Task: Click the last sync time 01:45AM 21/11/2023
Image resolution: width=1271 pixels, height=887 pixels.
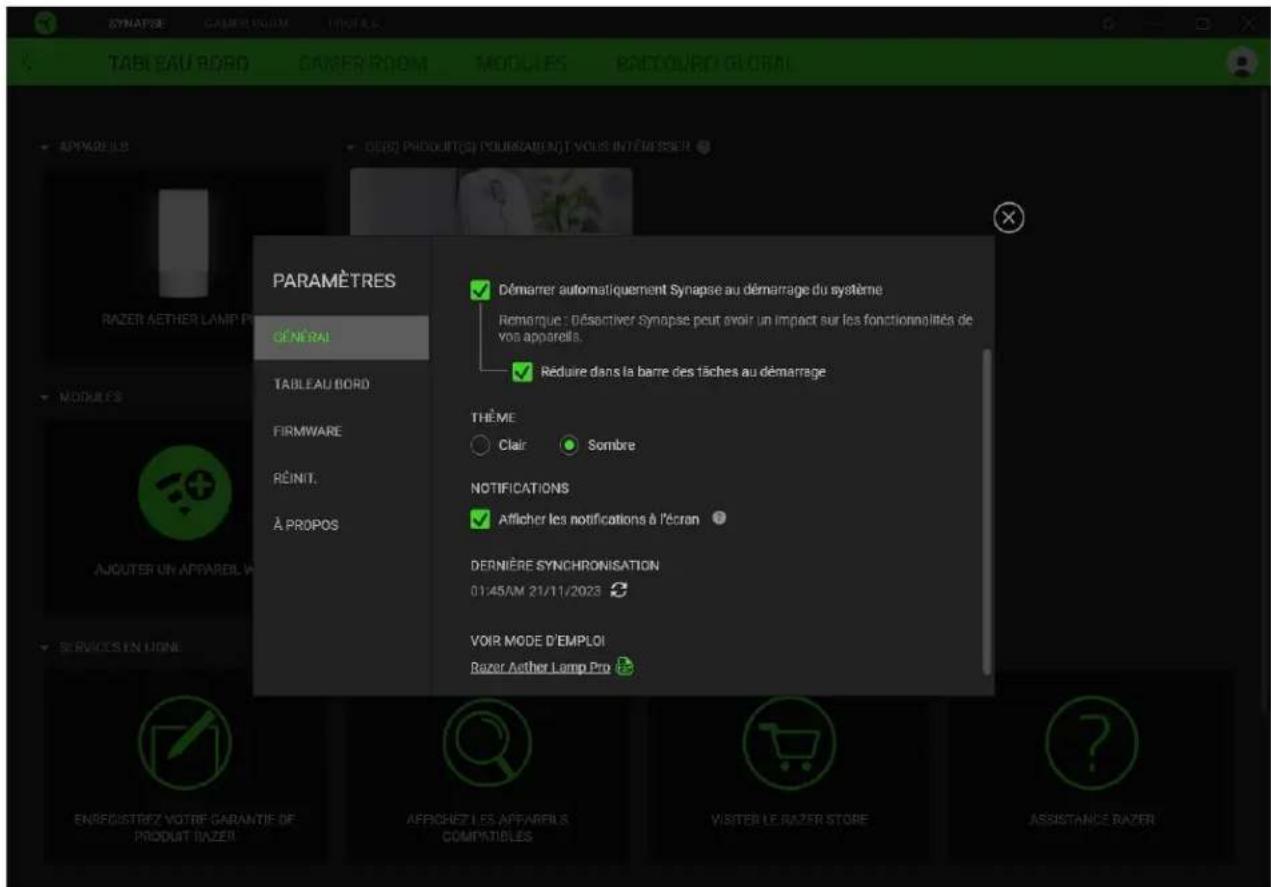Action: click(536, 591)
